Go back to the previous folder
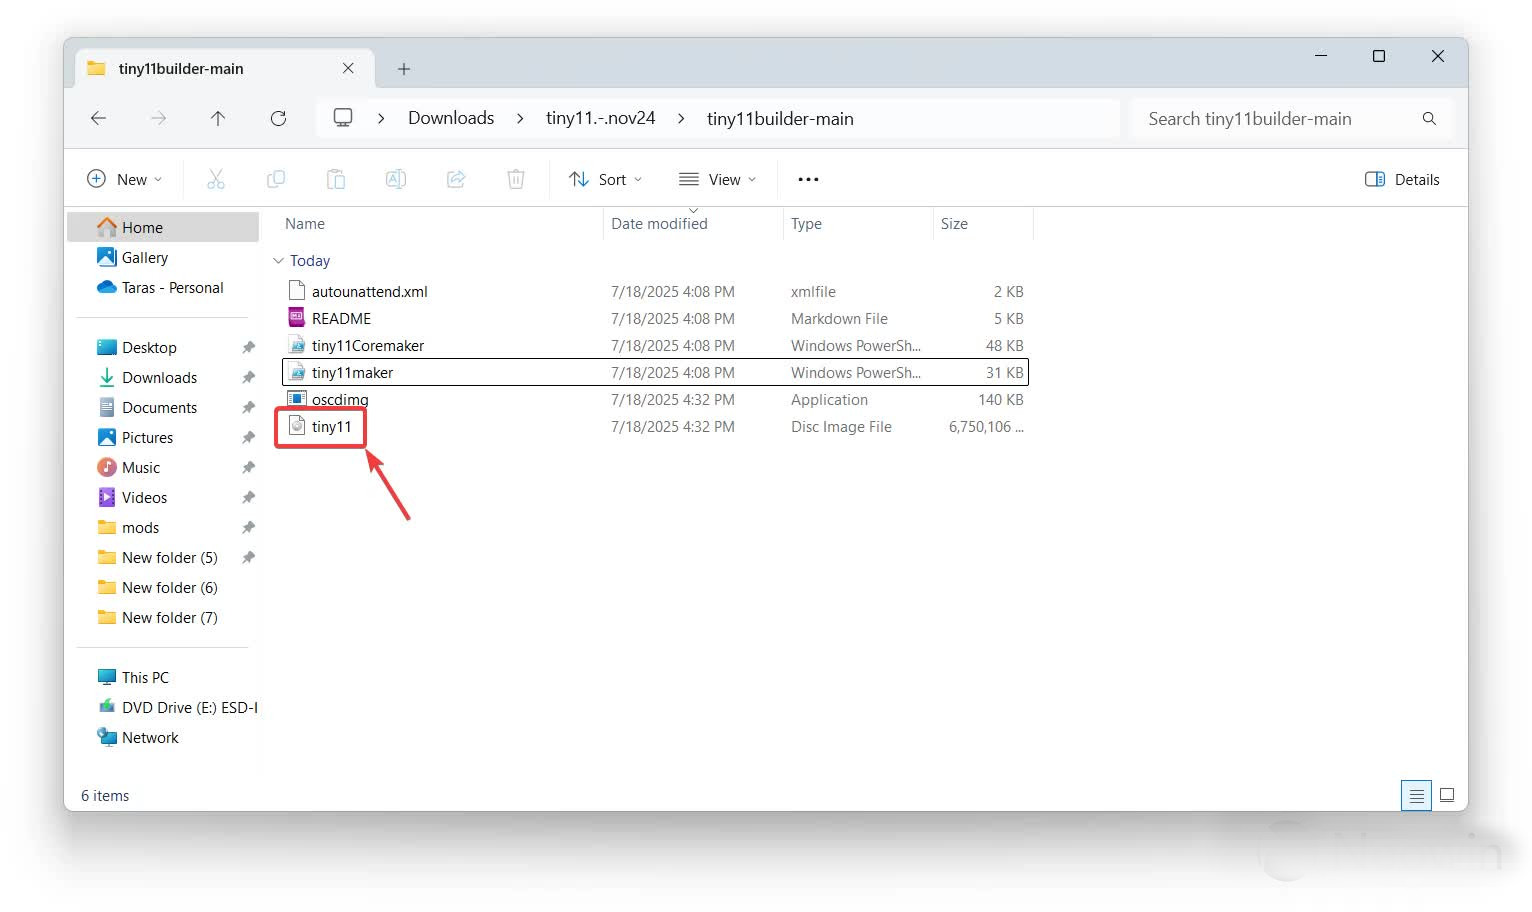This screenshot has height=912, width=1532. point(98,118)
